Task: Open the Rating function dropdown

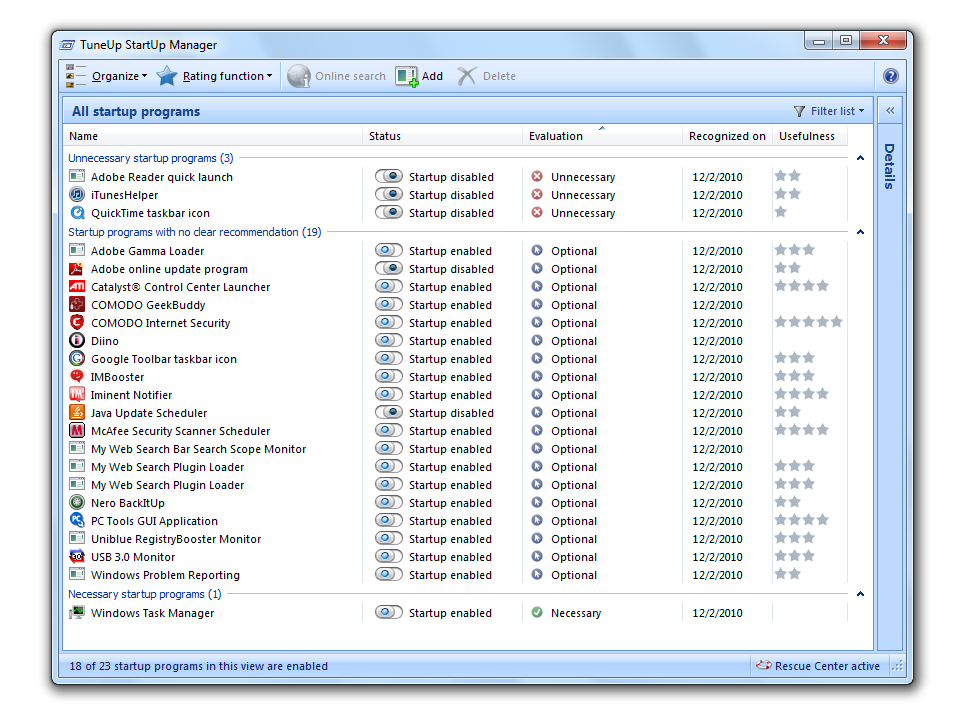Action: click(215, 76)
